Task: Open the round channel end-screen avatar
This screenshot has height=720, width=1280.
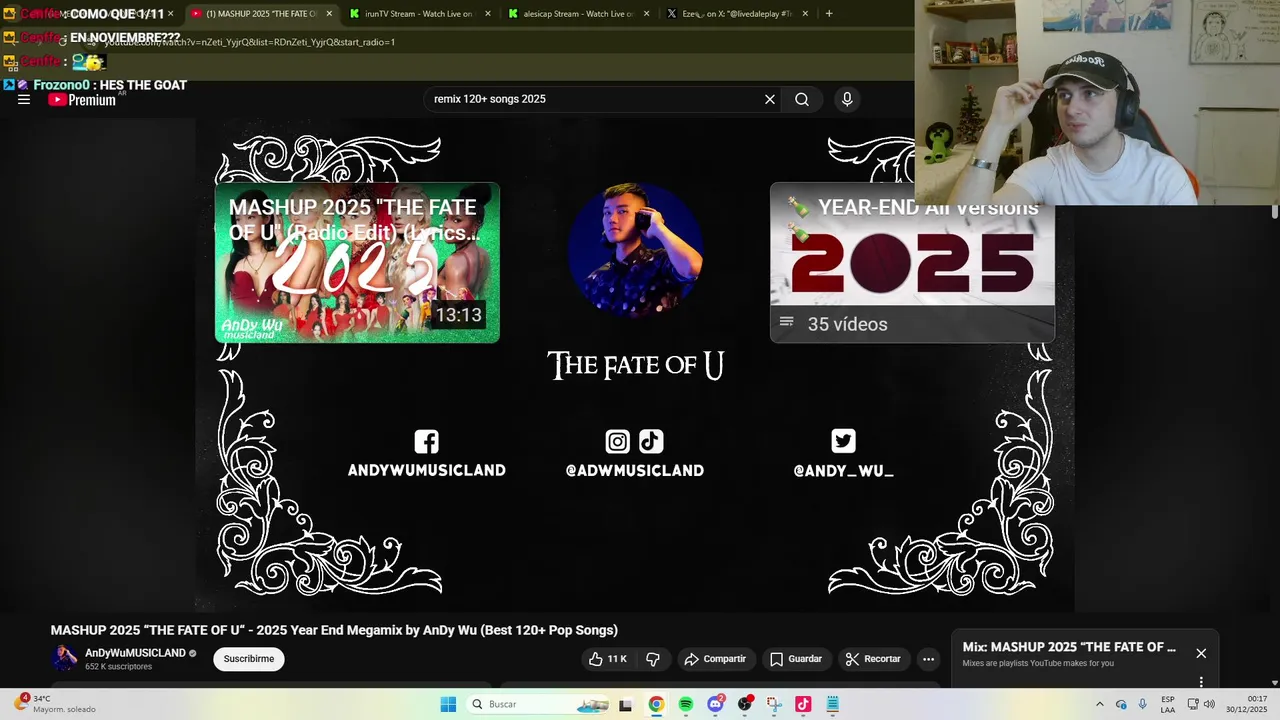Action: pyautogui.click(x=635, y=250)
